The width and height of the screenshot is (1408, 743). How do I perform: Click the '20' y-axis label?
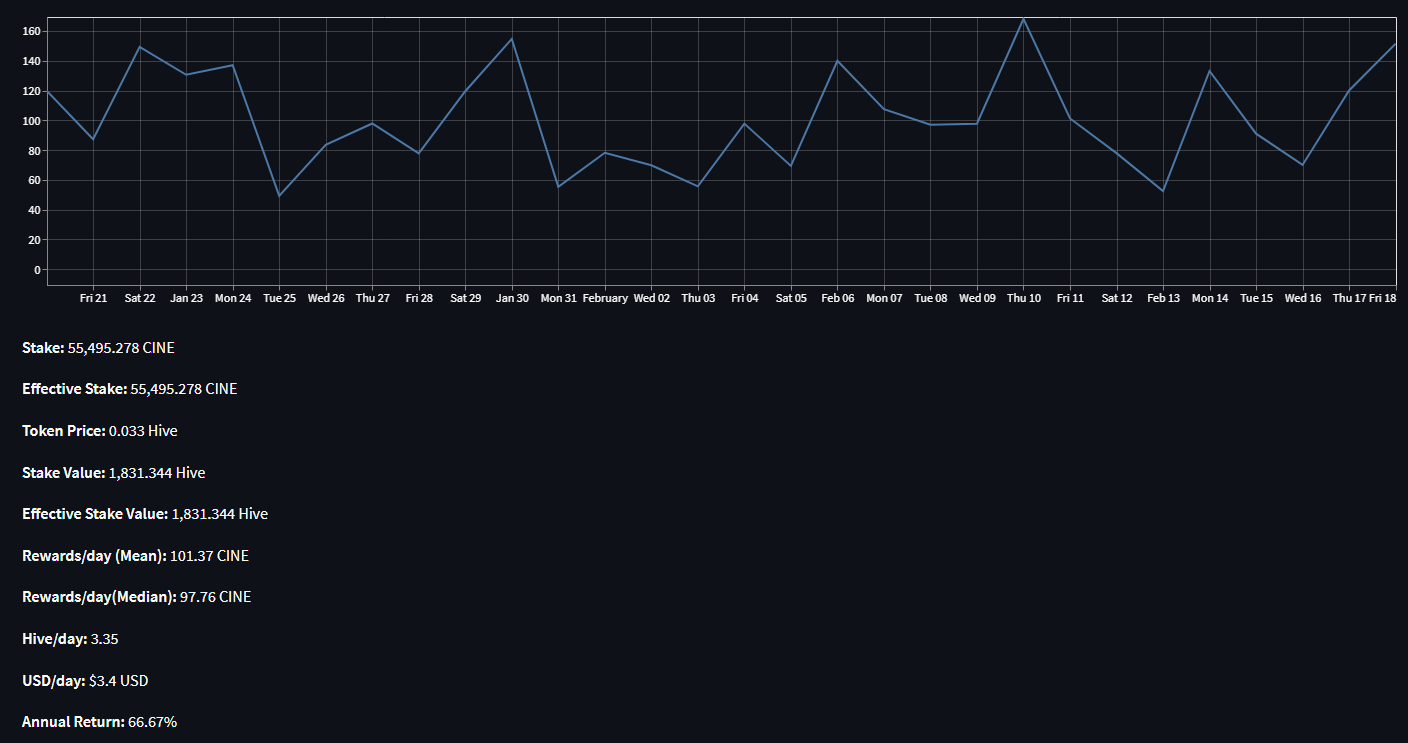tap(34, 240)
